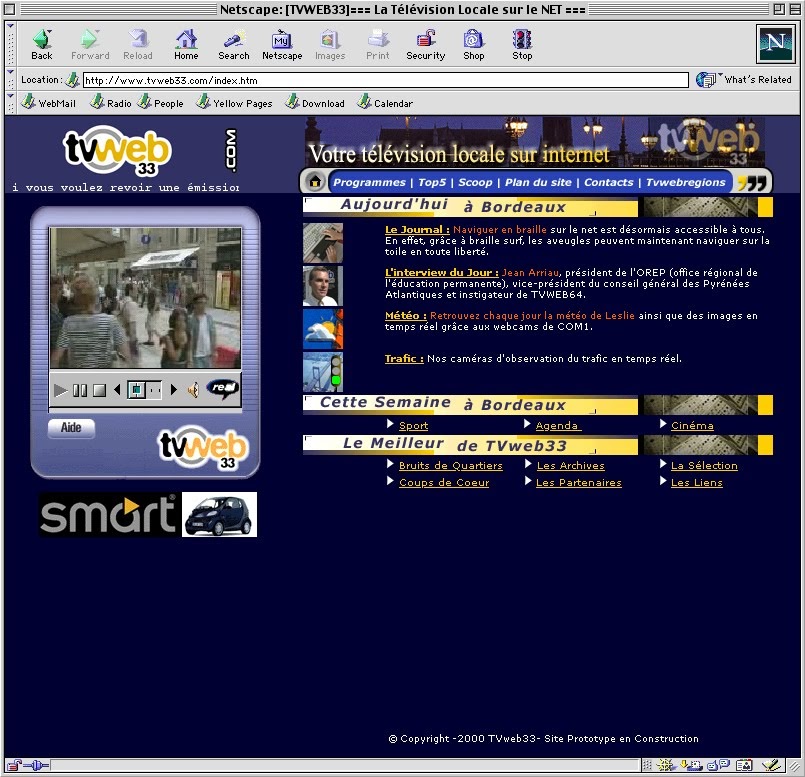Click the rewind arrow in player

point(117,390)
